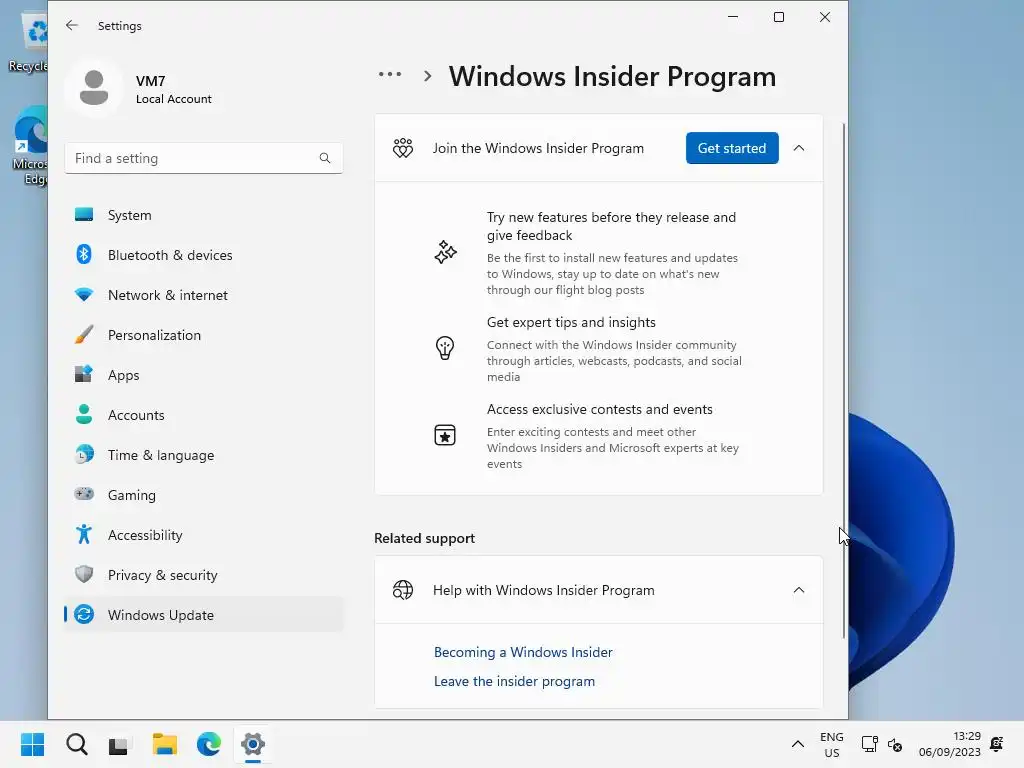1024x768 pixels.
Task: Open File Explorer from the taskbar
Action: [165, 744]
